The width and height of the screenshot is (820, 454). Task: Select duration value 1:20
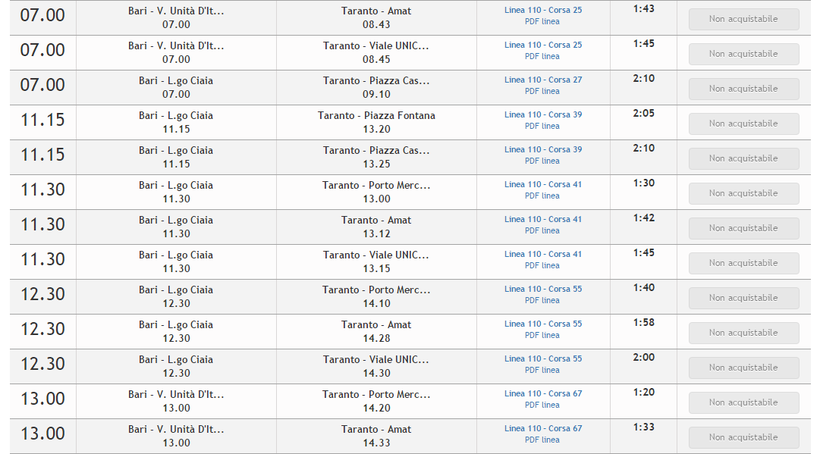(x=644, y=392)
